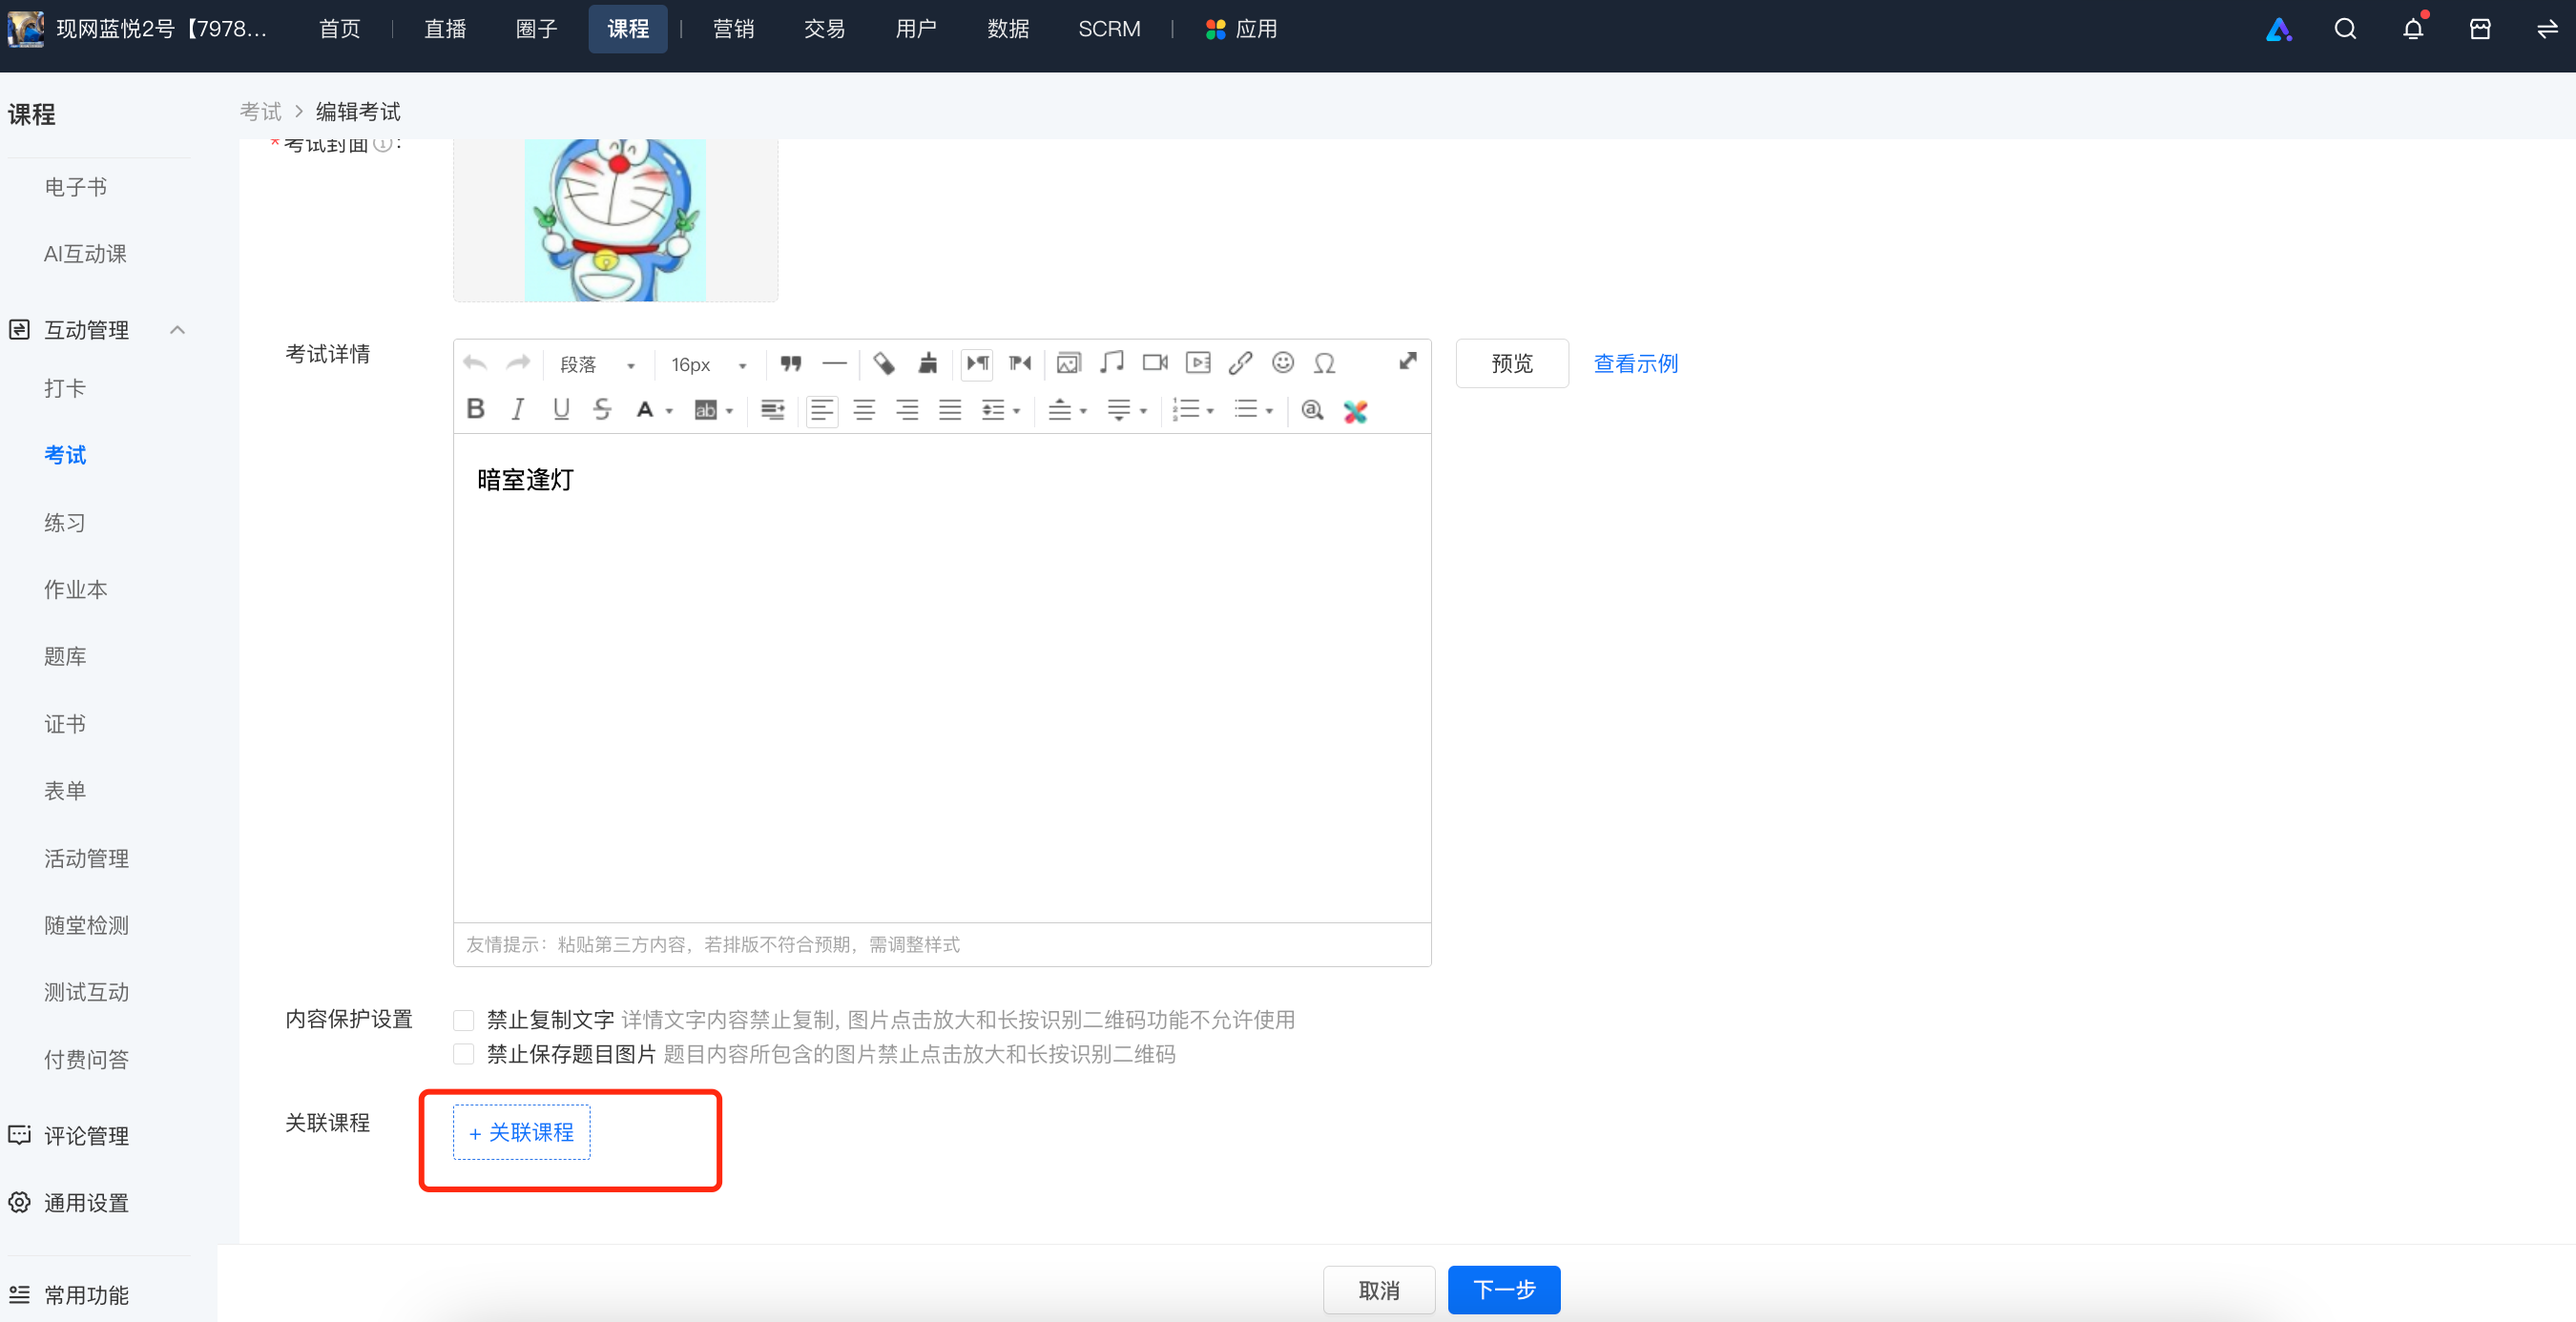Open emoji picker in editor
Viewport: 2576px width, 1322px height.
(x=1283, y=363)
